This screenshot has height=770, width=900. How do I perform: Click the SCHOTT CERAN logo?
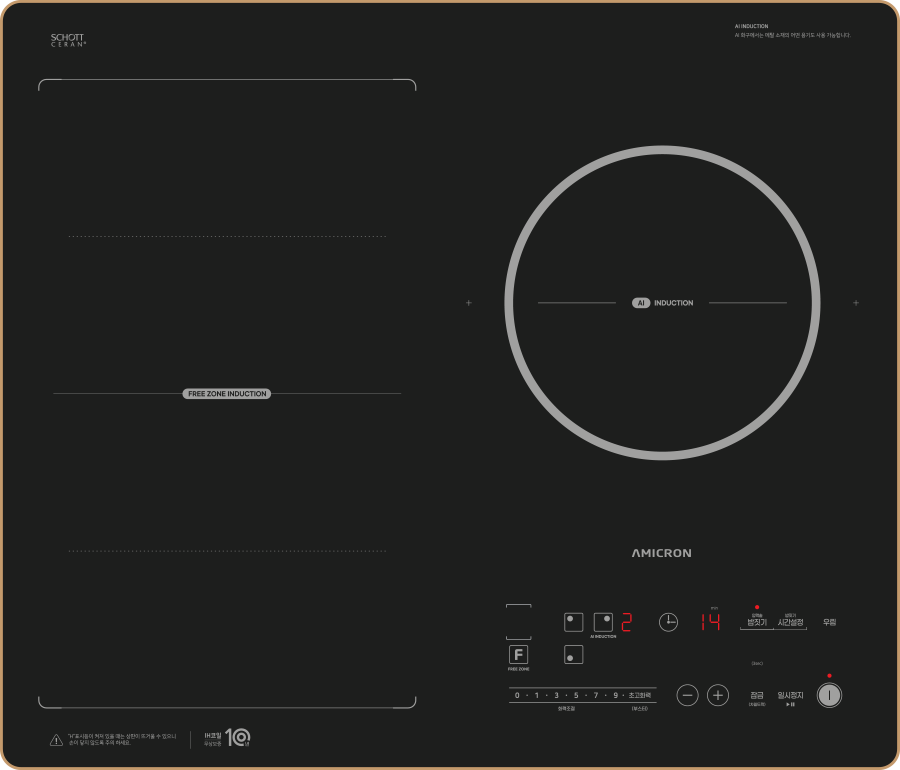point(68,40)
